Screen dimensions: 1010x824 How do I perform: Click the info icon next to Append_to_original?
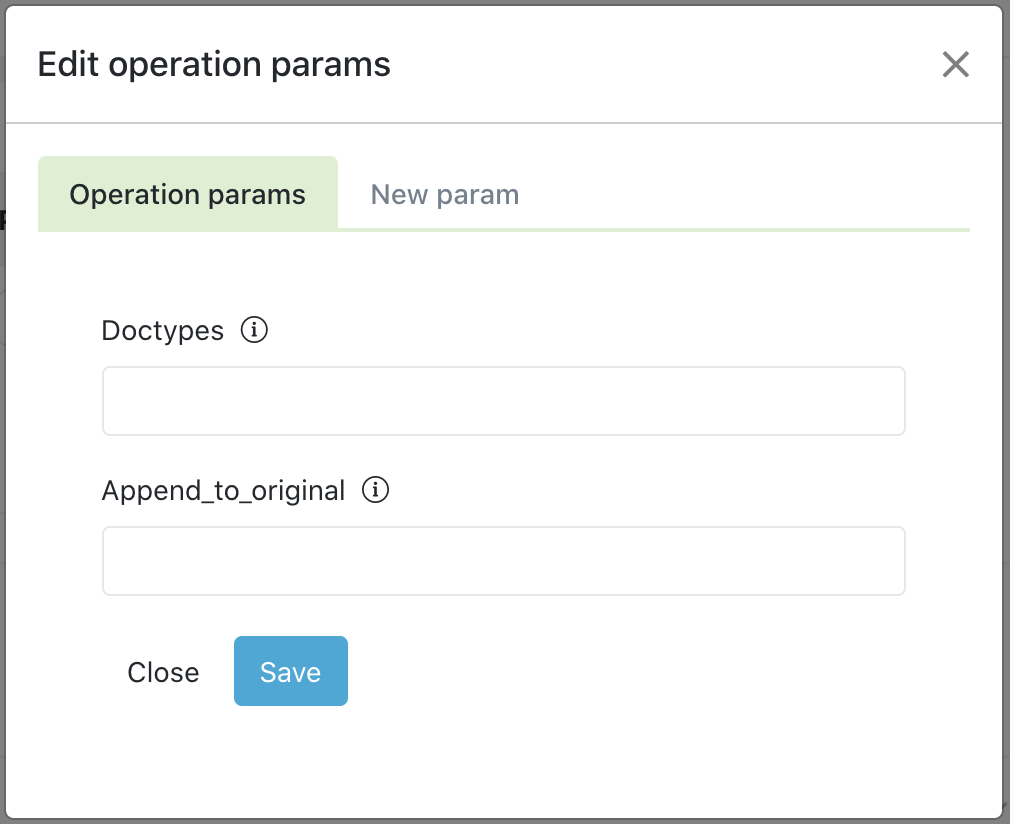pyautogui.click(x=375, y=490)
